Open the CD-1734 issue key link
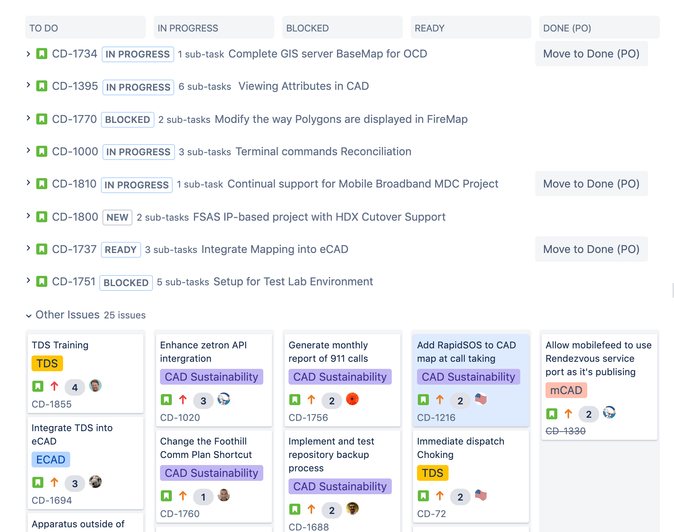The height and width of the screenshot is (532, 674). 74,54
